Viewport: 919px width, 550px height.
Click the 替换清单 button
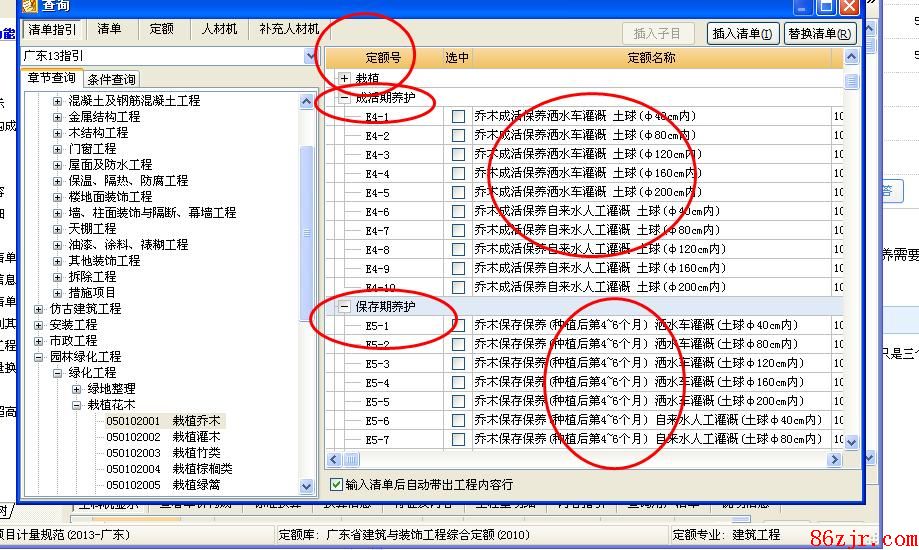819,34
